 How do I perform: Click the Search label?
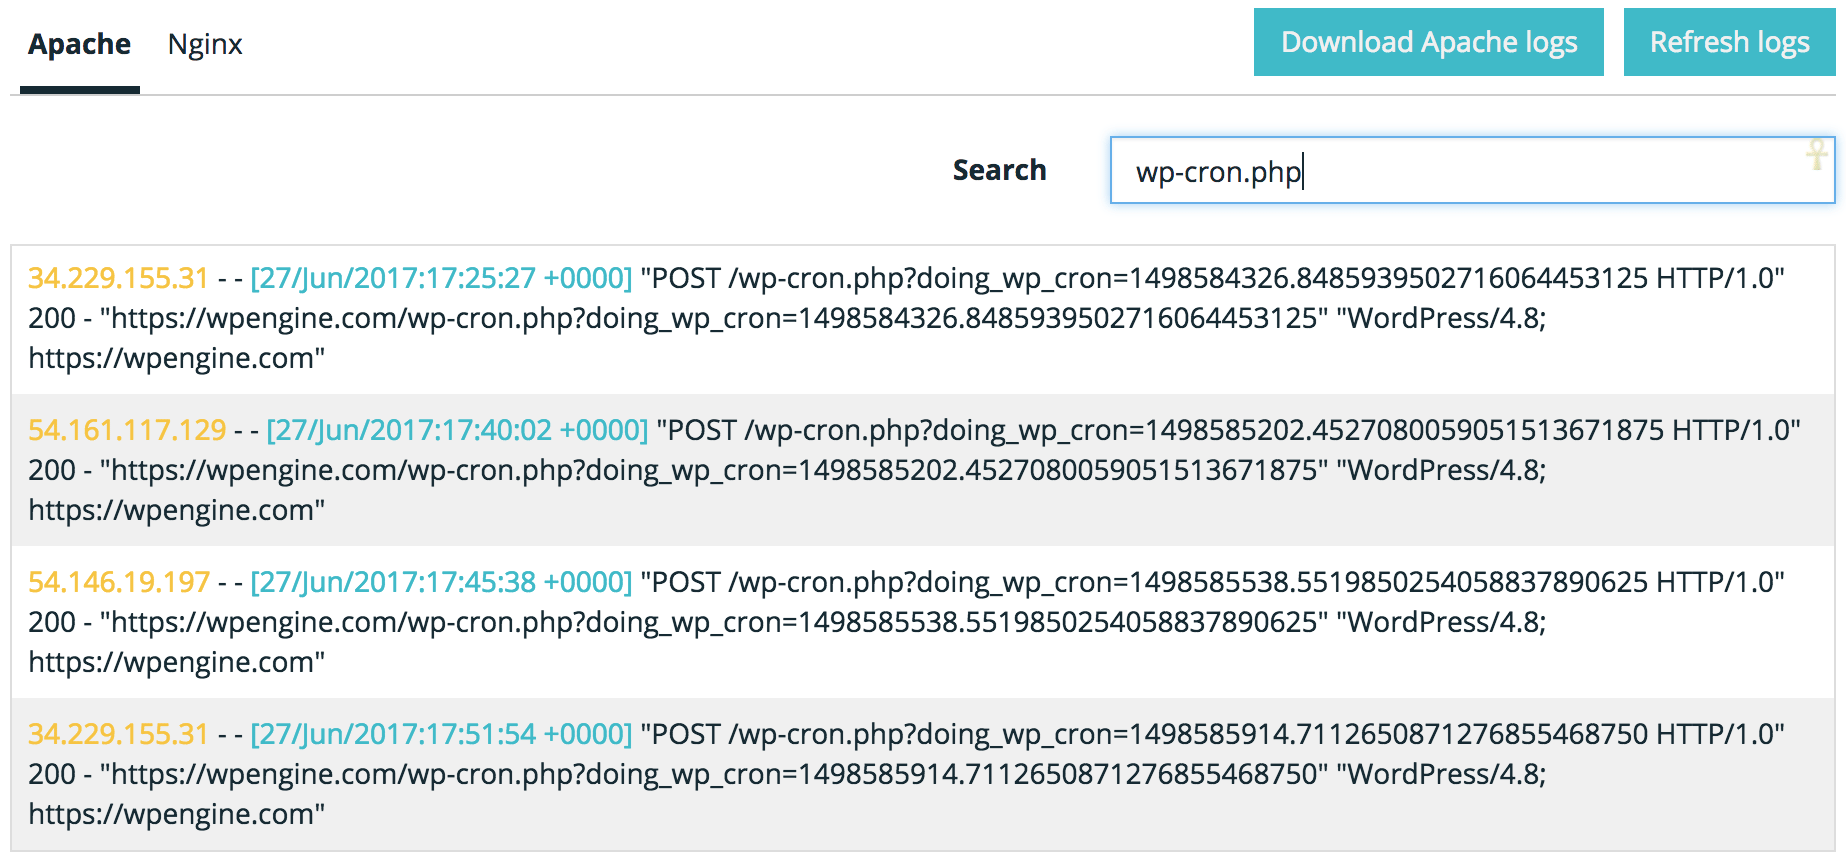(999, 171)
